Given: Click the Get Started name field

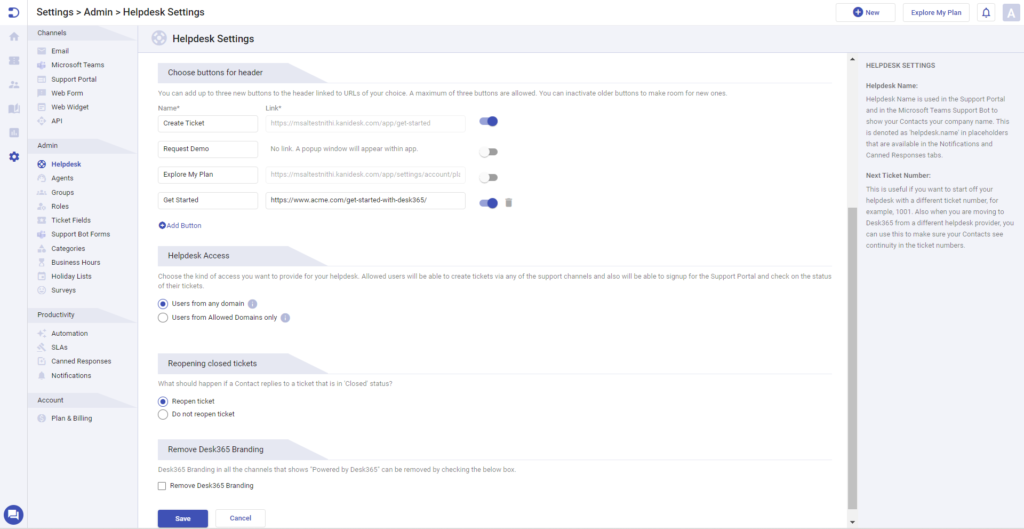Looking at the screenshot, I should click(x=208, y=200).
